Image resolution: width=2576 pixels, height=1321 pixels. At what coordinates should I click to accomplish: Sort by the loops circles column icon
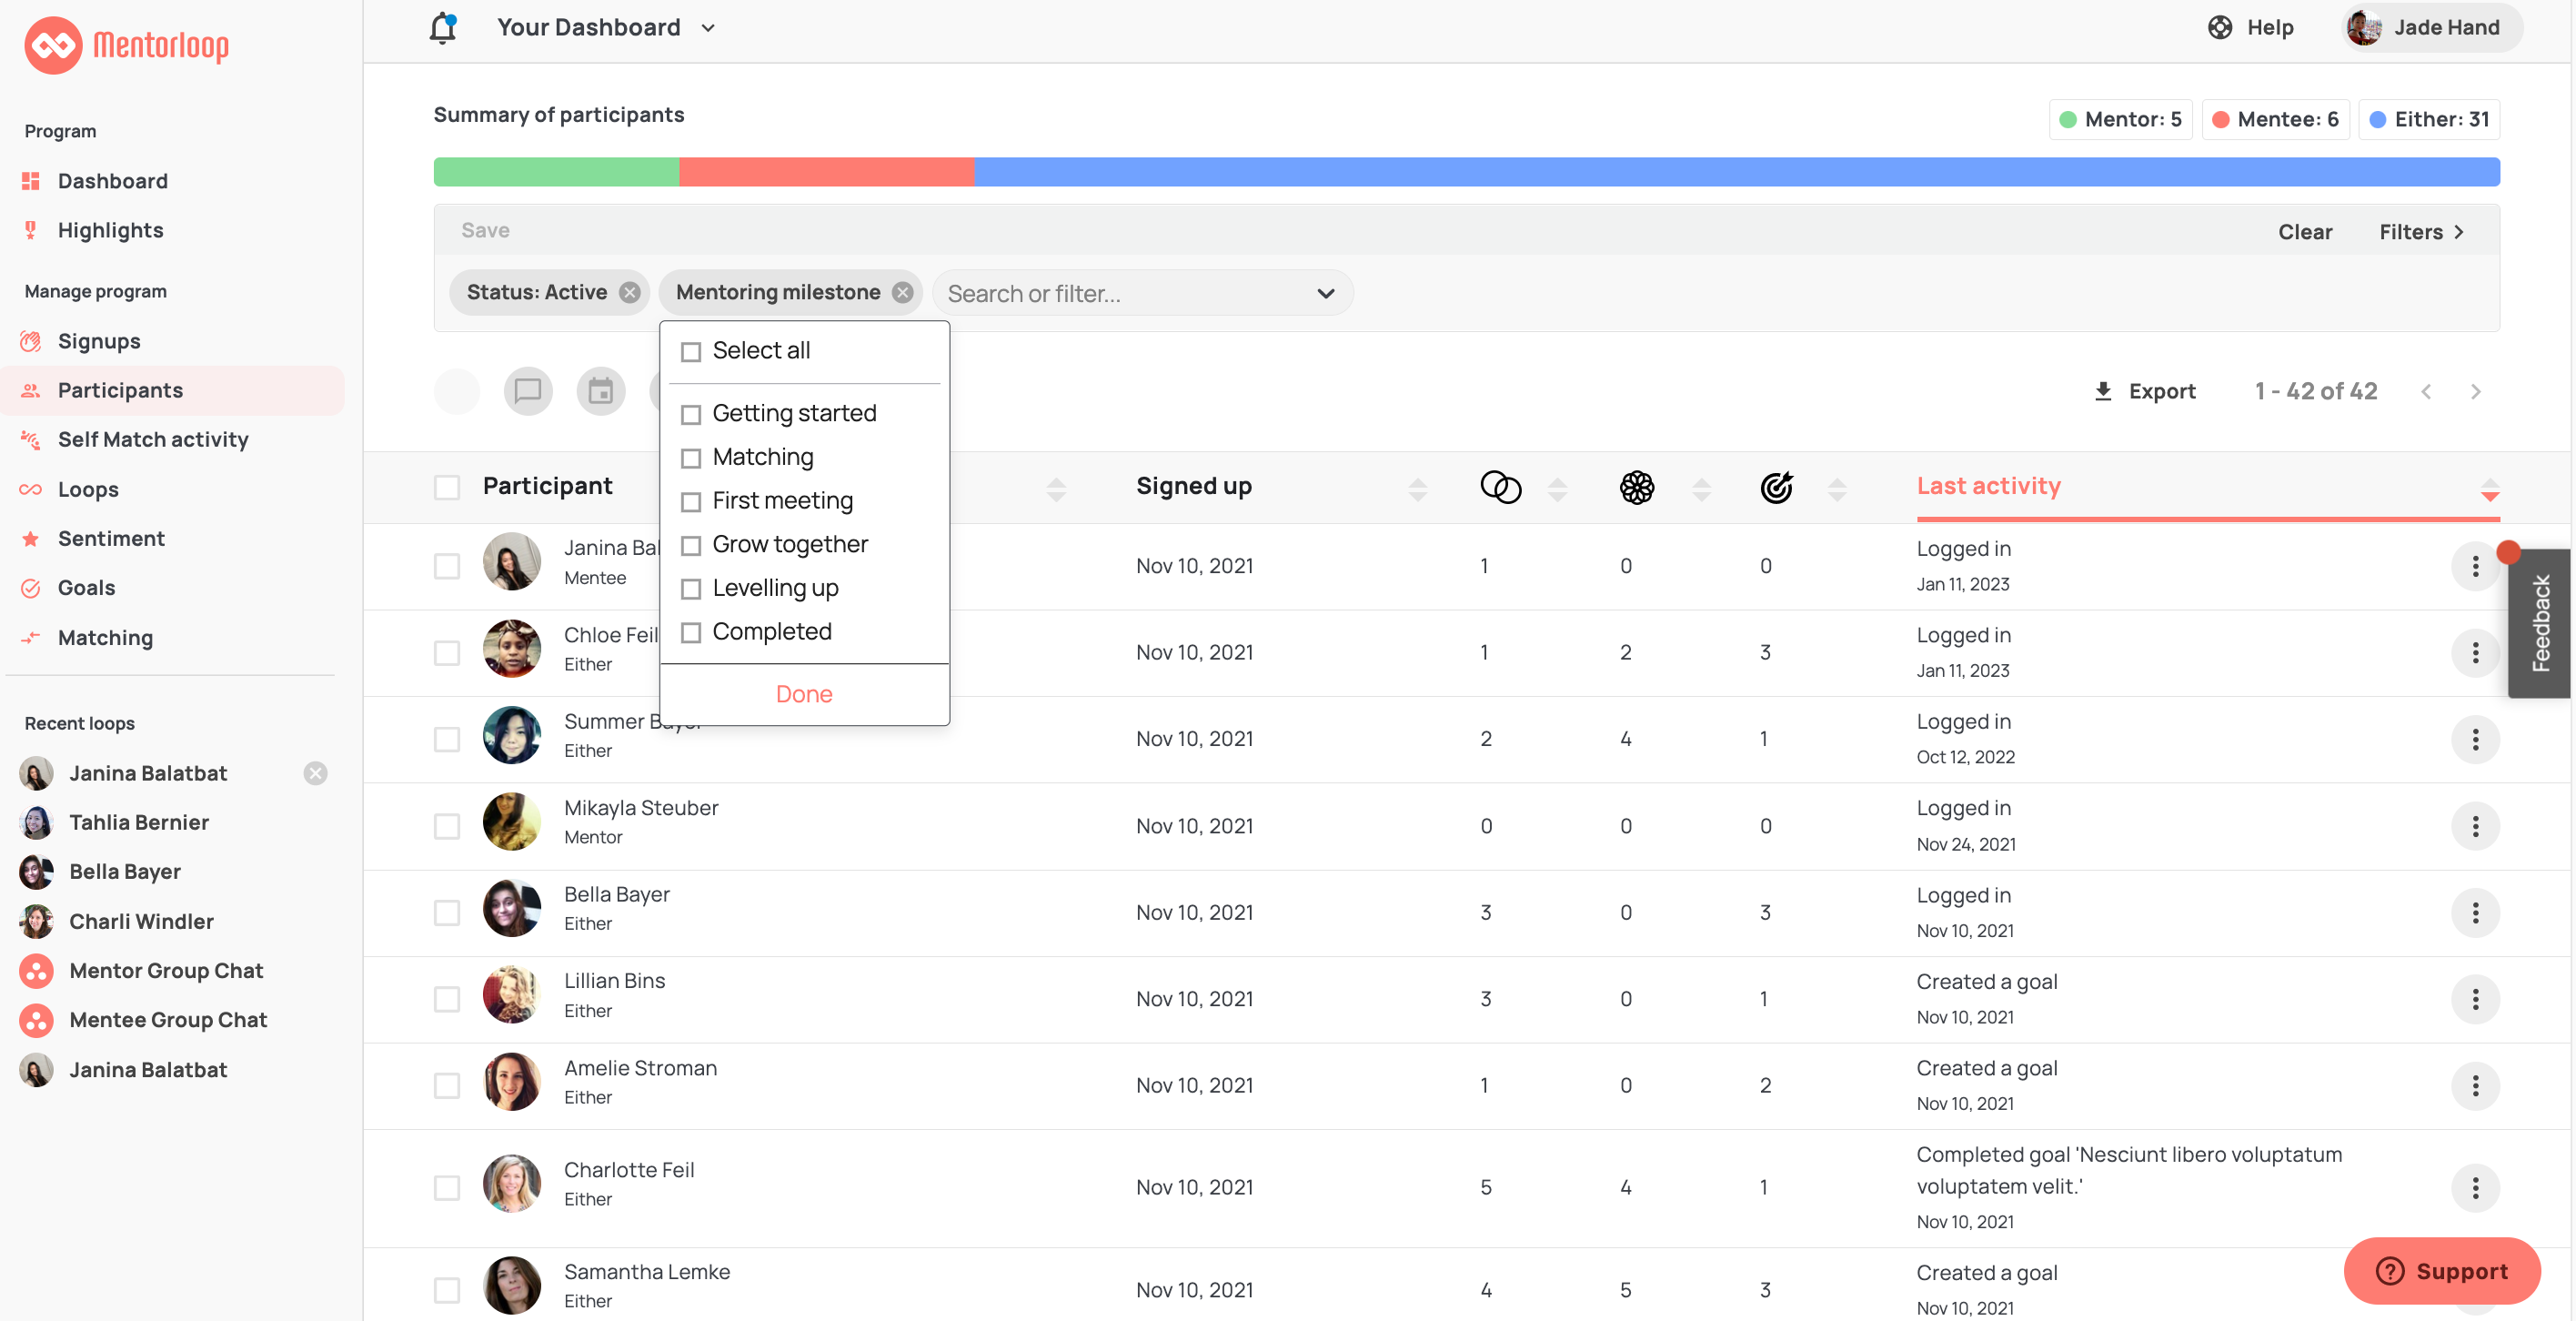(1500, 487)
